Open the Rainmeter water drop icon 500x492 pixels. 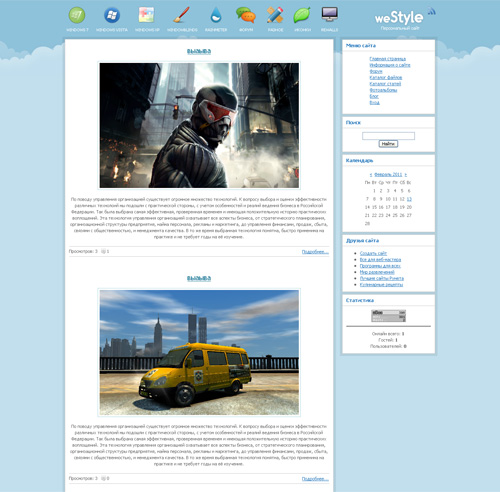point(216,15)
